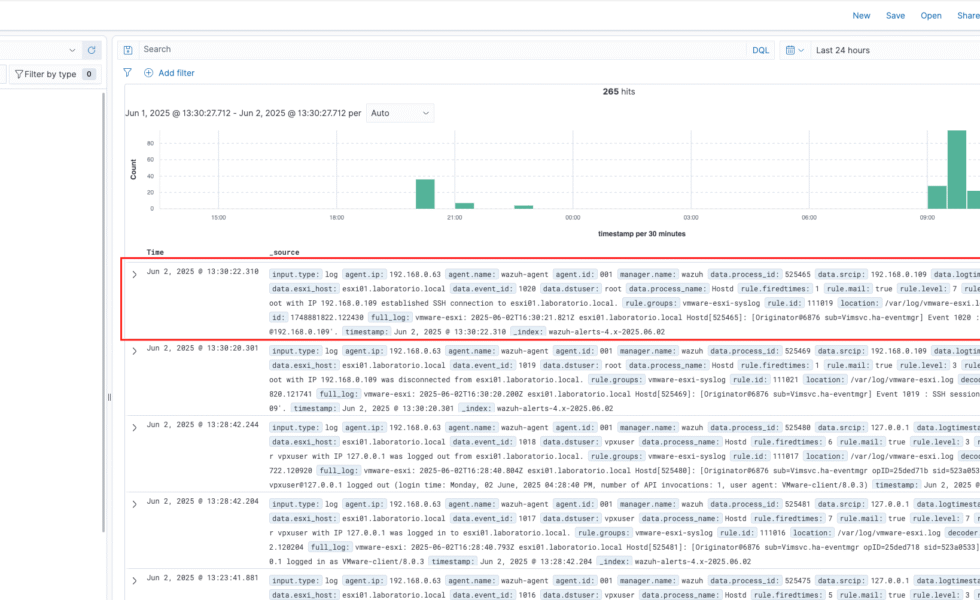This screenshot has width=980, height=600.
Task: Click the histogram bar before 21:00
Action: [x=425, y=194]
